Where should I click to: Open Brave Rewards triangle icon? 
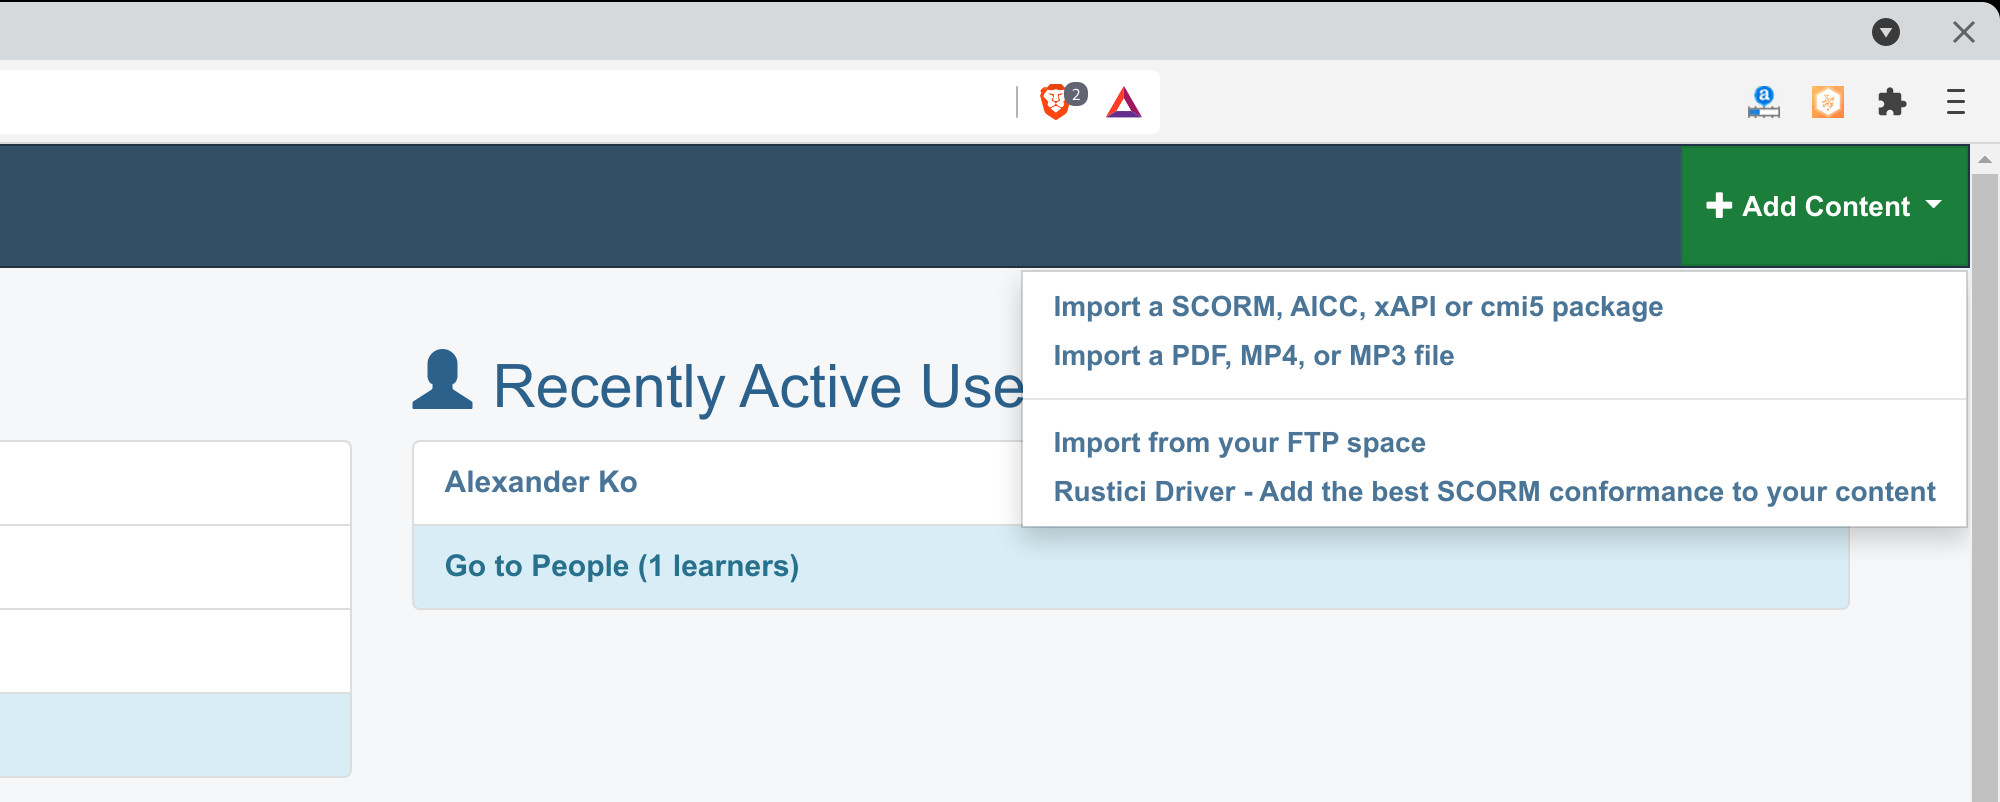coord(1124,102)
